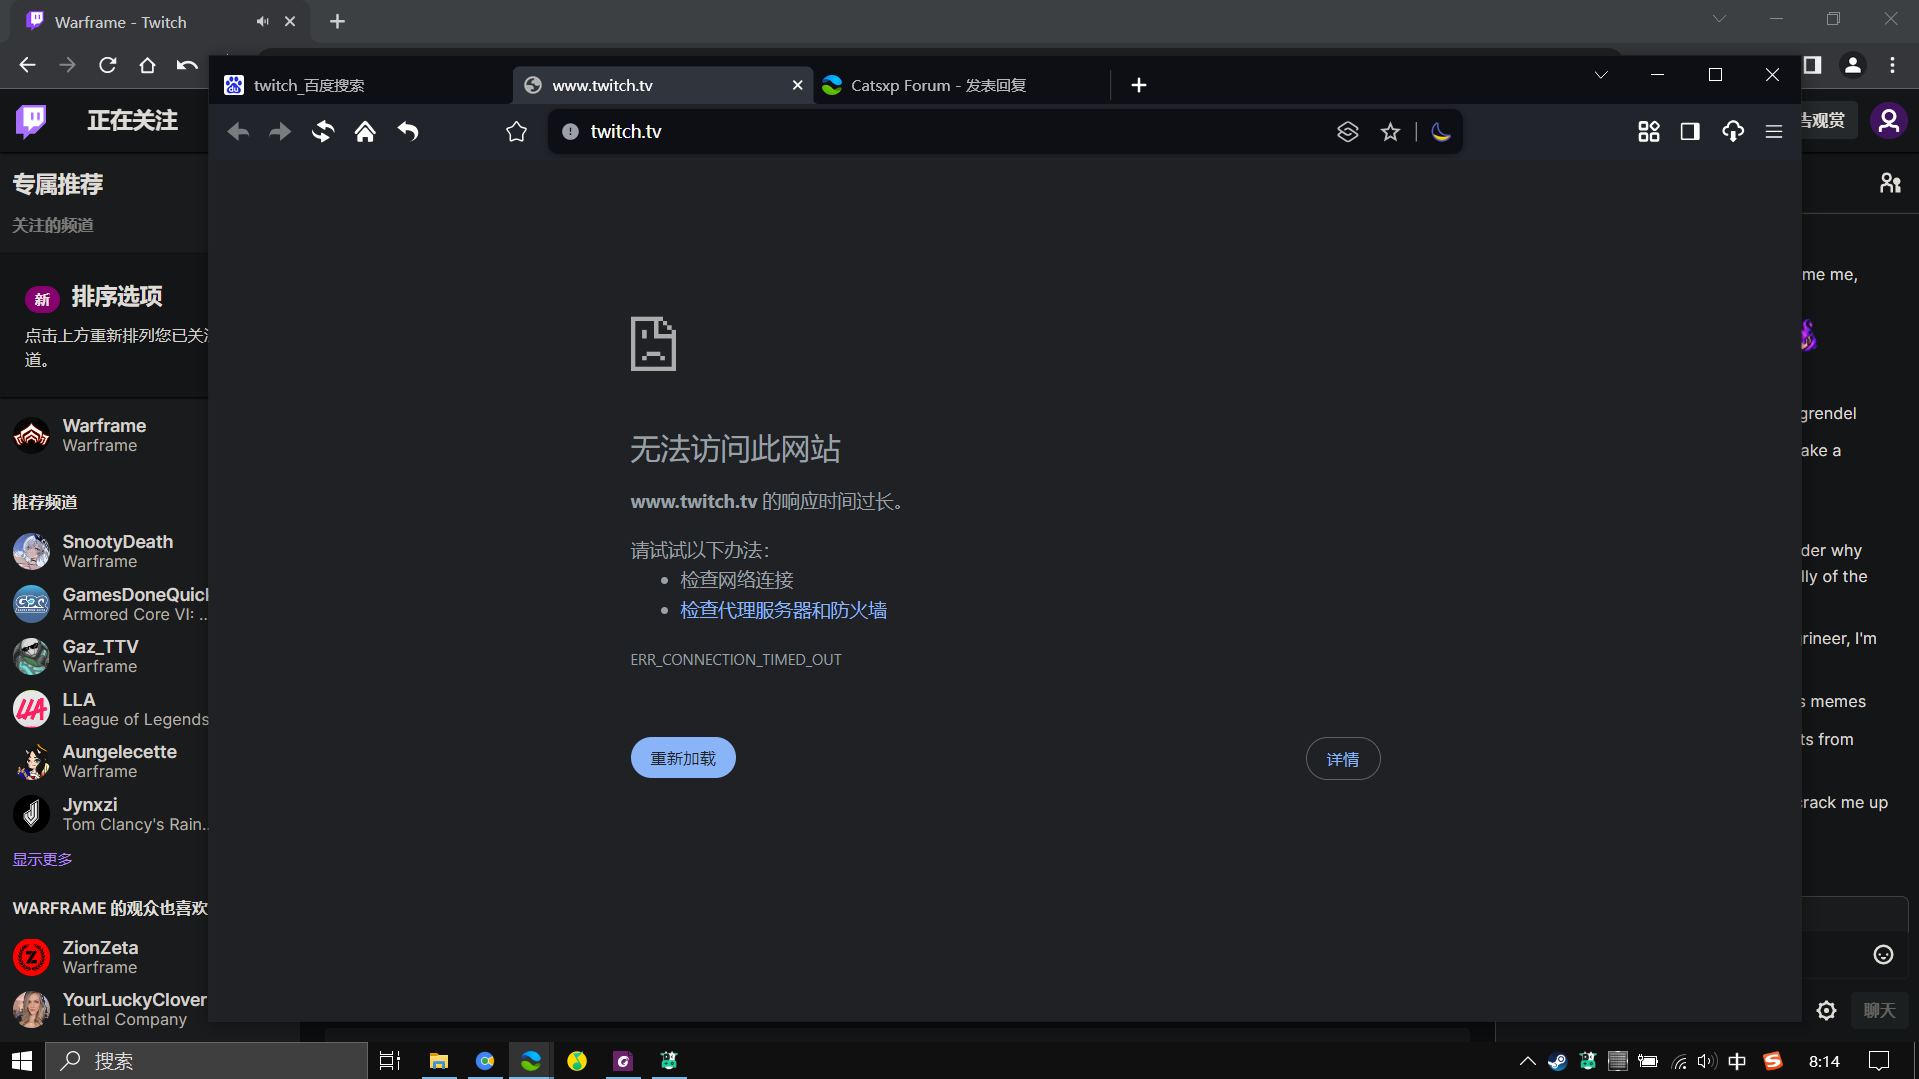Open new tab in background Chrome window
This screenshot has height=1079, width=1919.
point(337,21)
